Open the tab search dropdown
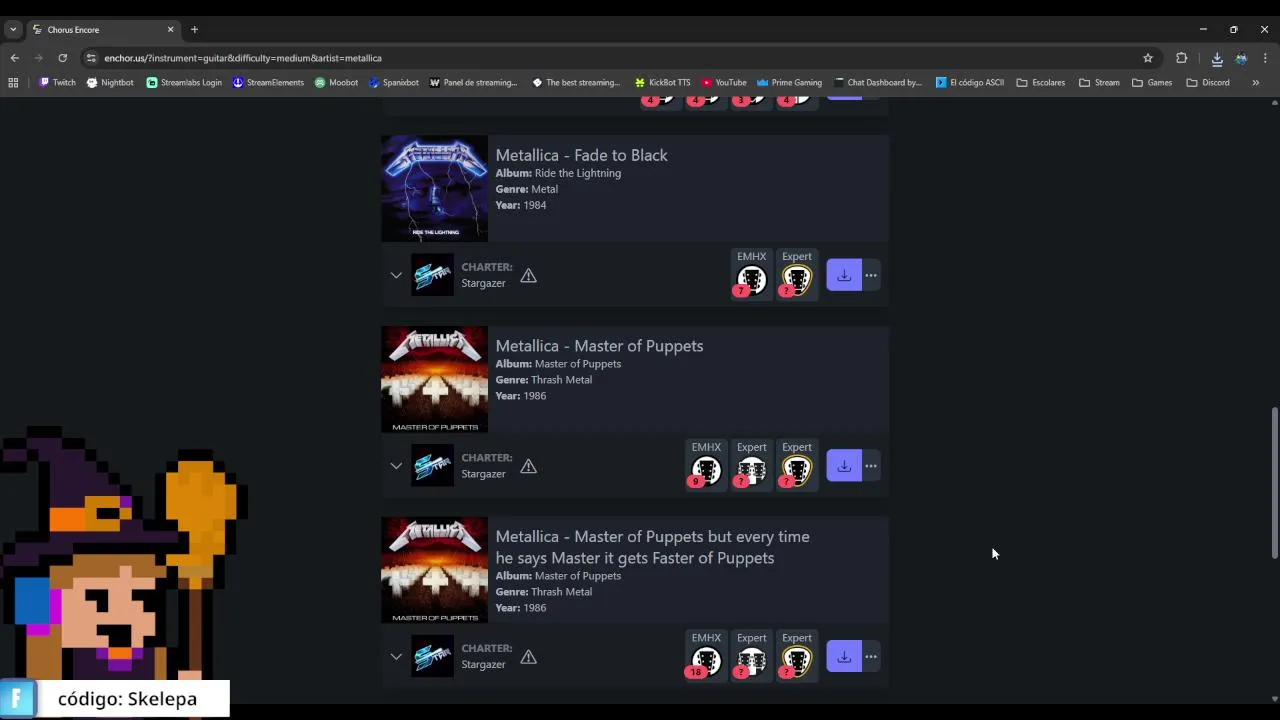The image size is (1280, 720). (x=13, y=30)
